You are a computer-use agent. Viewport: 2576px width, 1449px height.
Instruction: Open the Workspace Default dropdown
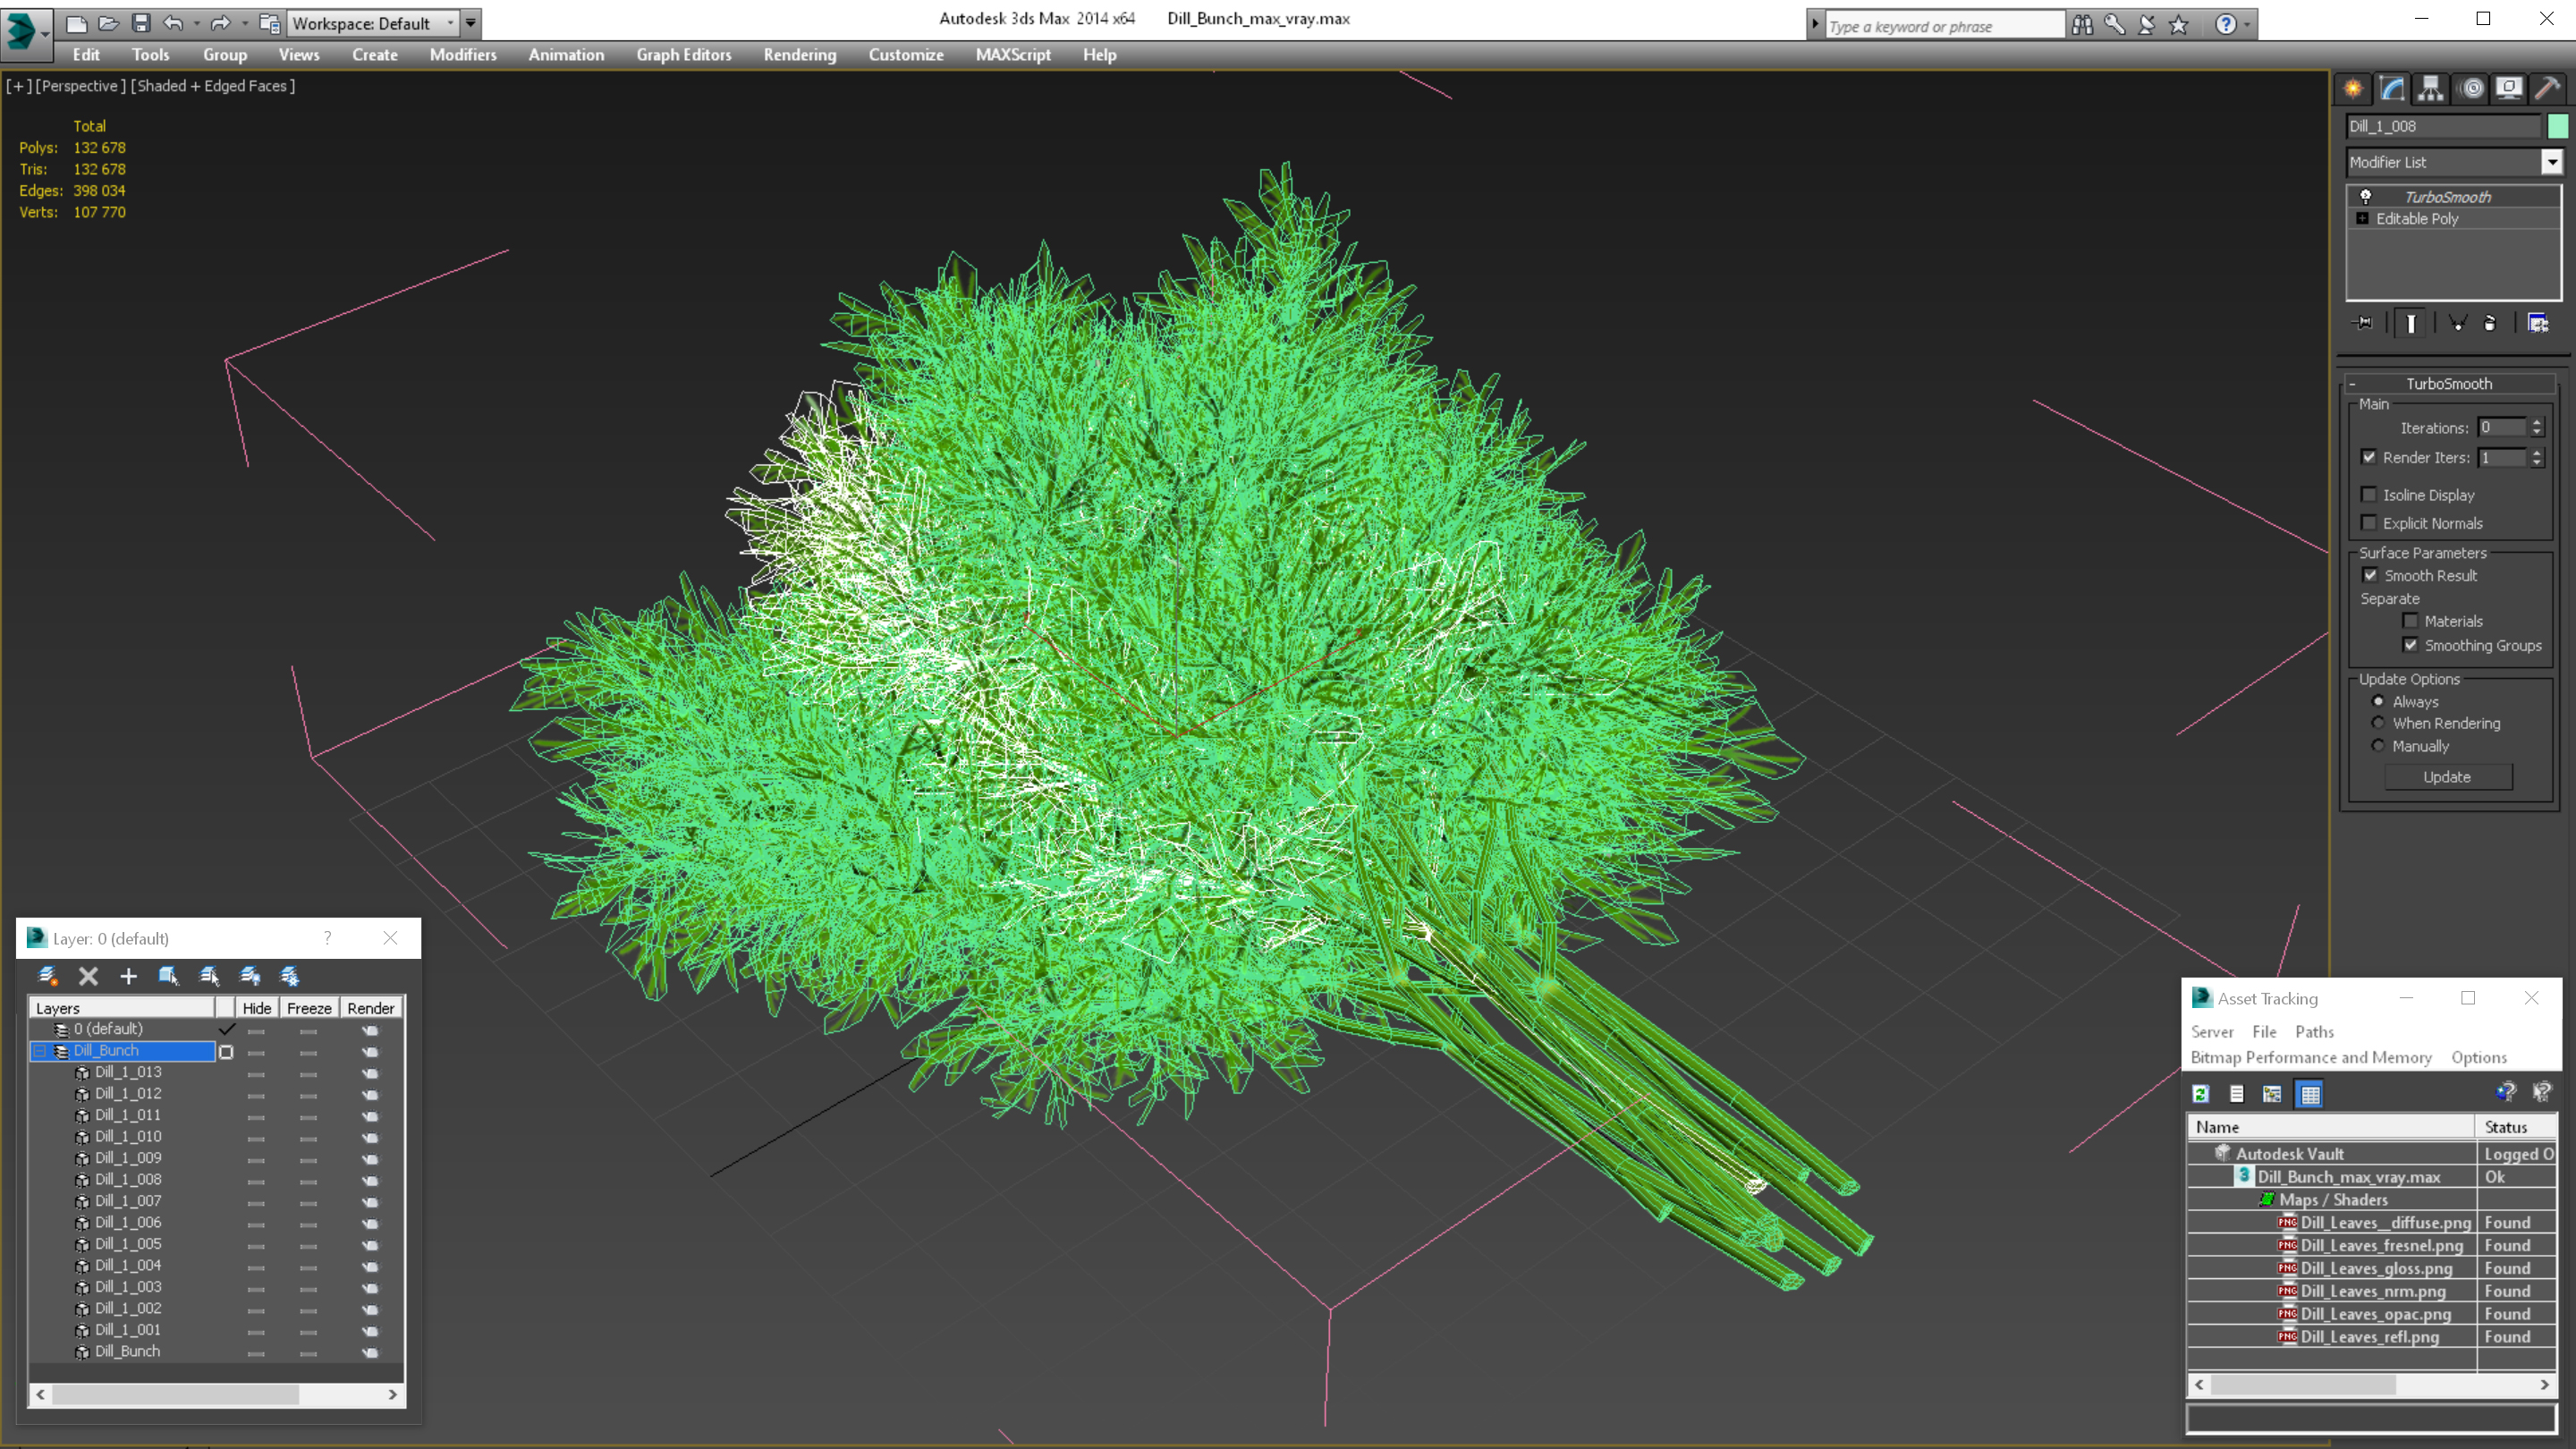372,23
